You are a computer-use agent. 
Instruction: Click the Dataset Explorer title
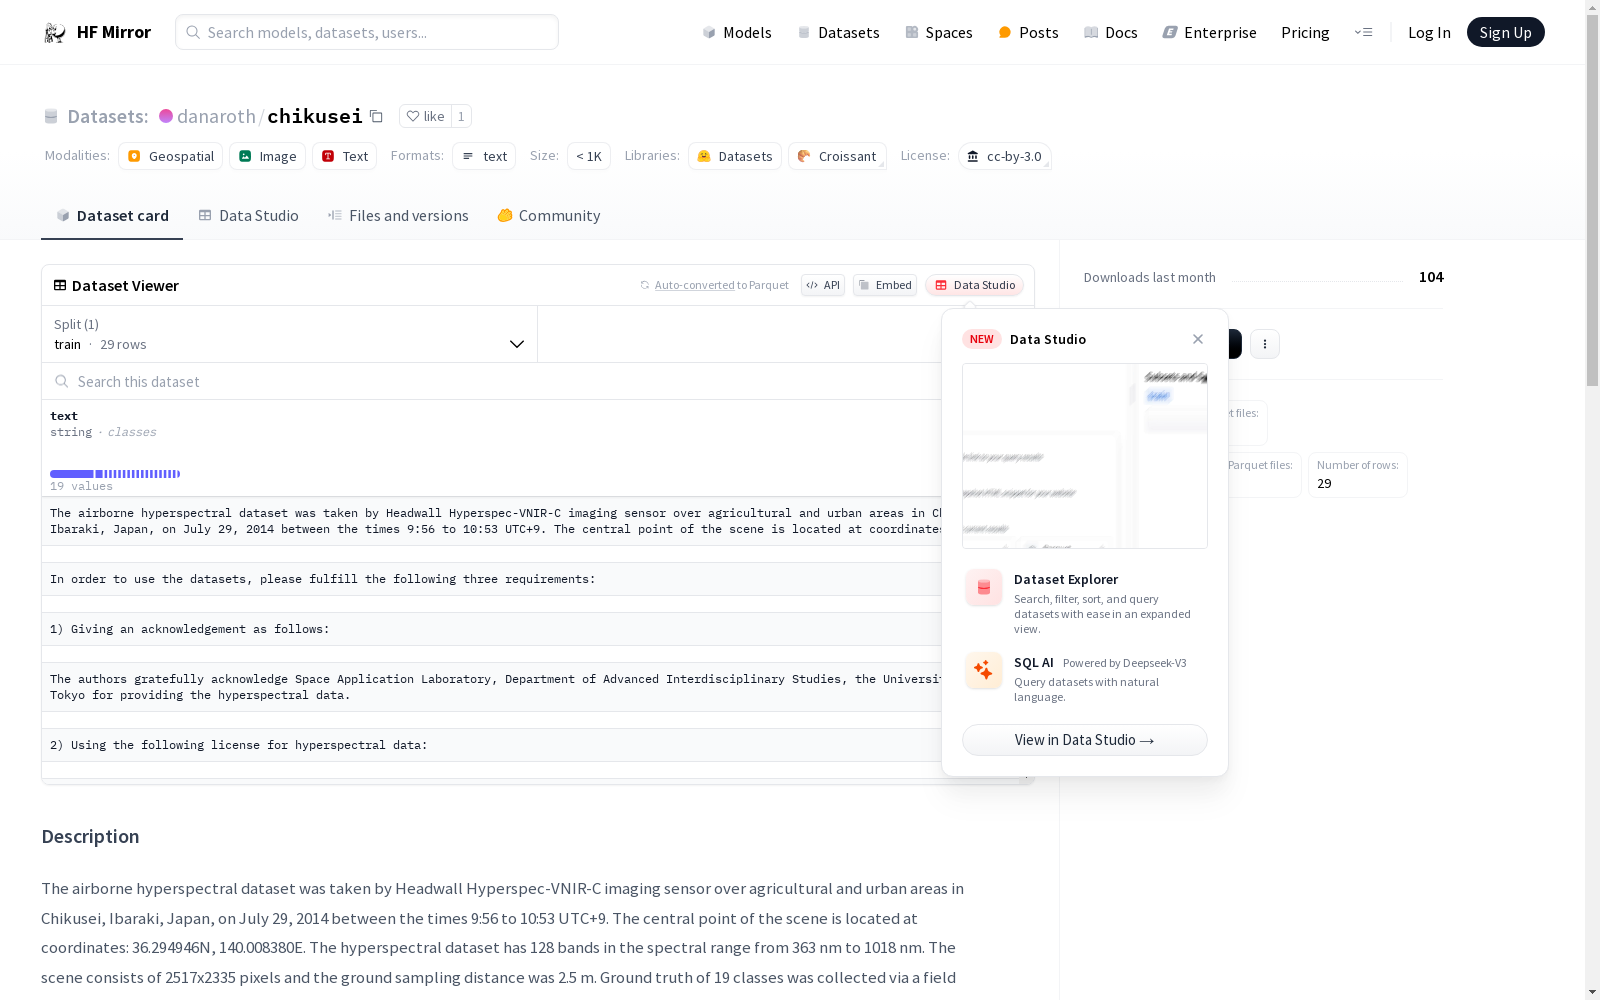pos(1066,579)
